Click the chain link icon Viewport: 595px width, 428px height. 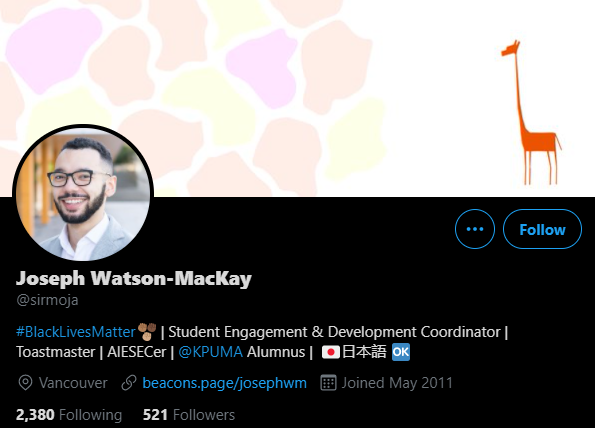tap(129, 383)
